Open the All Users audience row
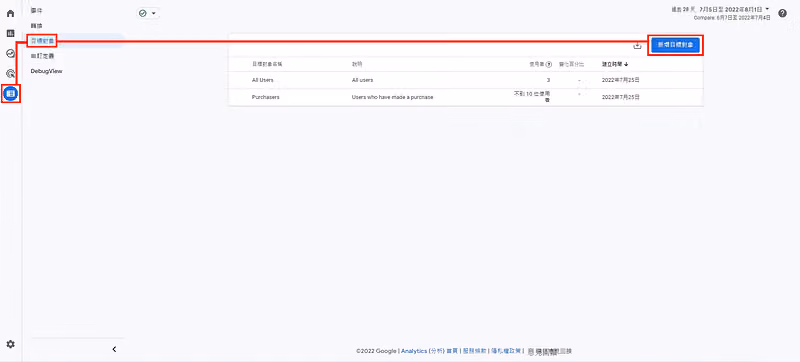Image resolution: width=800 pixels, height=362 pixels. pyautogui.click(x=466, y=81)
